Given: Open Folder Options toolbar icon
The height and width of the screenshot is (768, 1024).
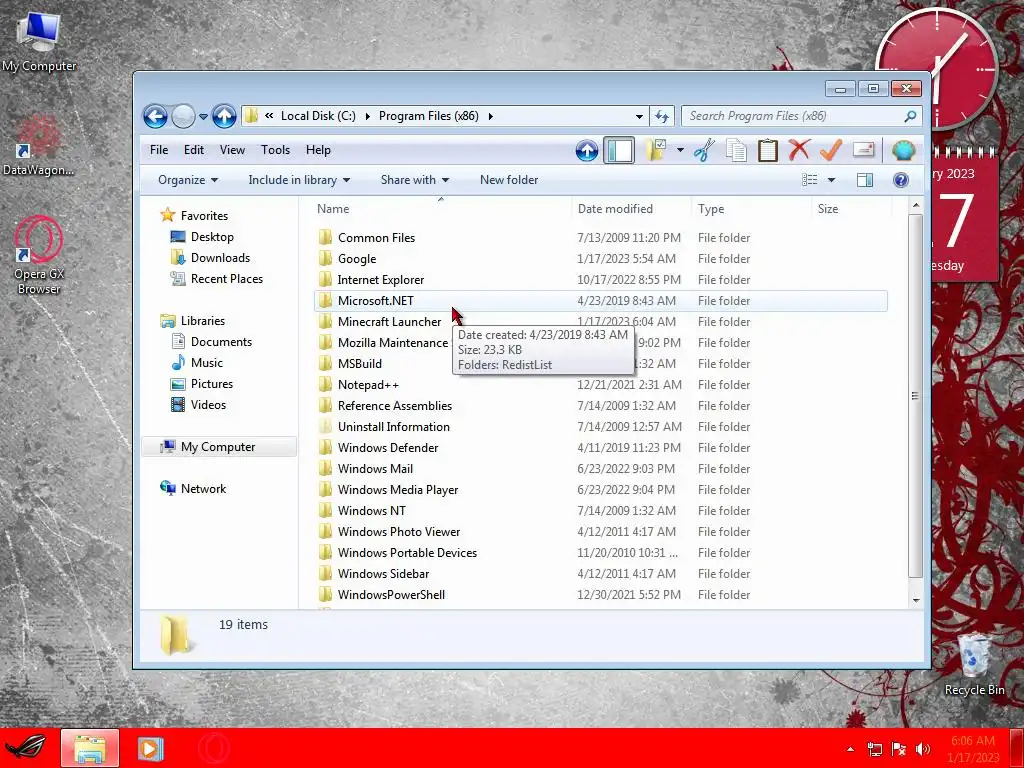Looking at the screenshot, I should pos(656,150).
